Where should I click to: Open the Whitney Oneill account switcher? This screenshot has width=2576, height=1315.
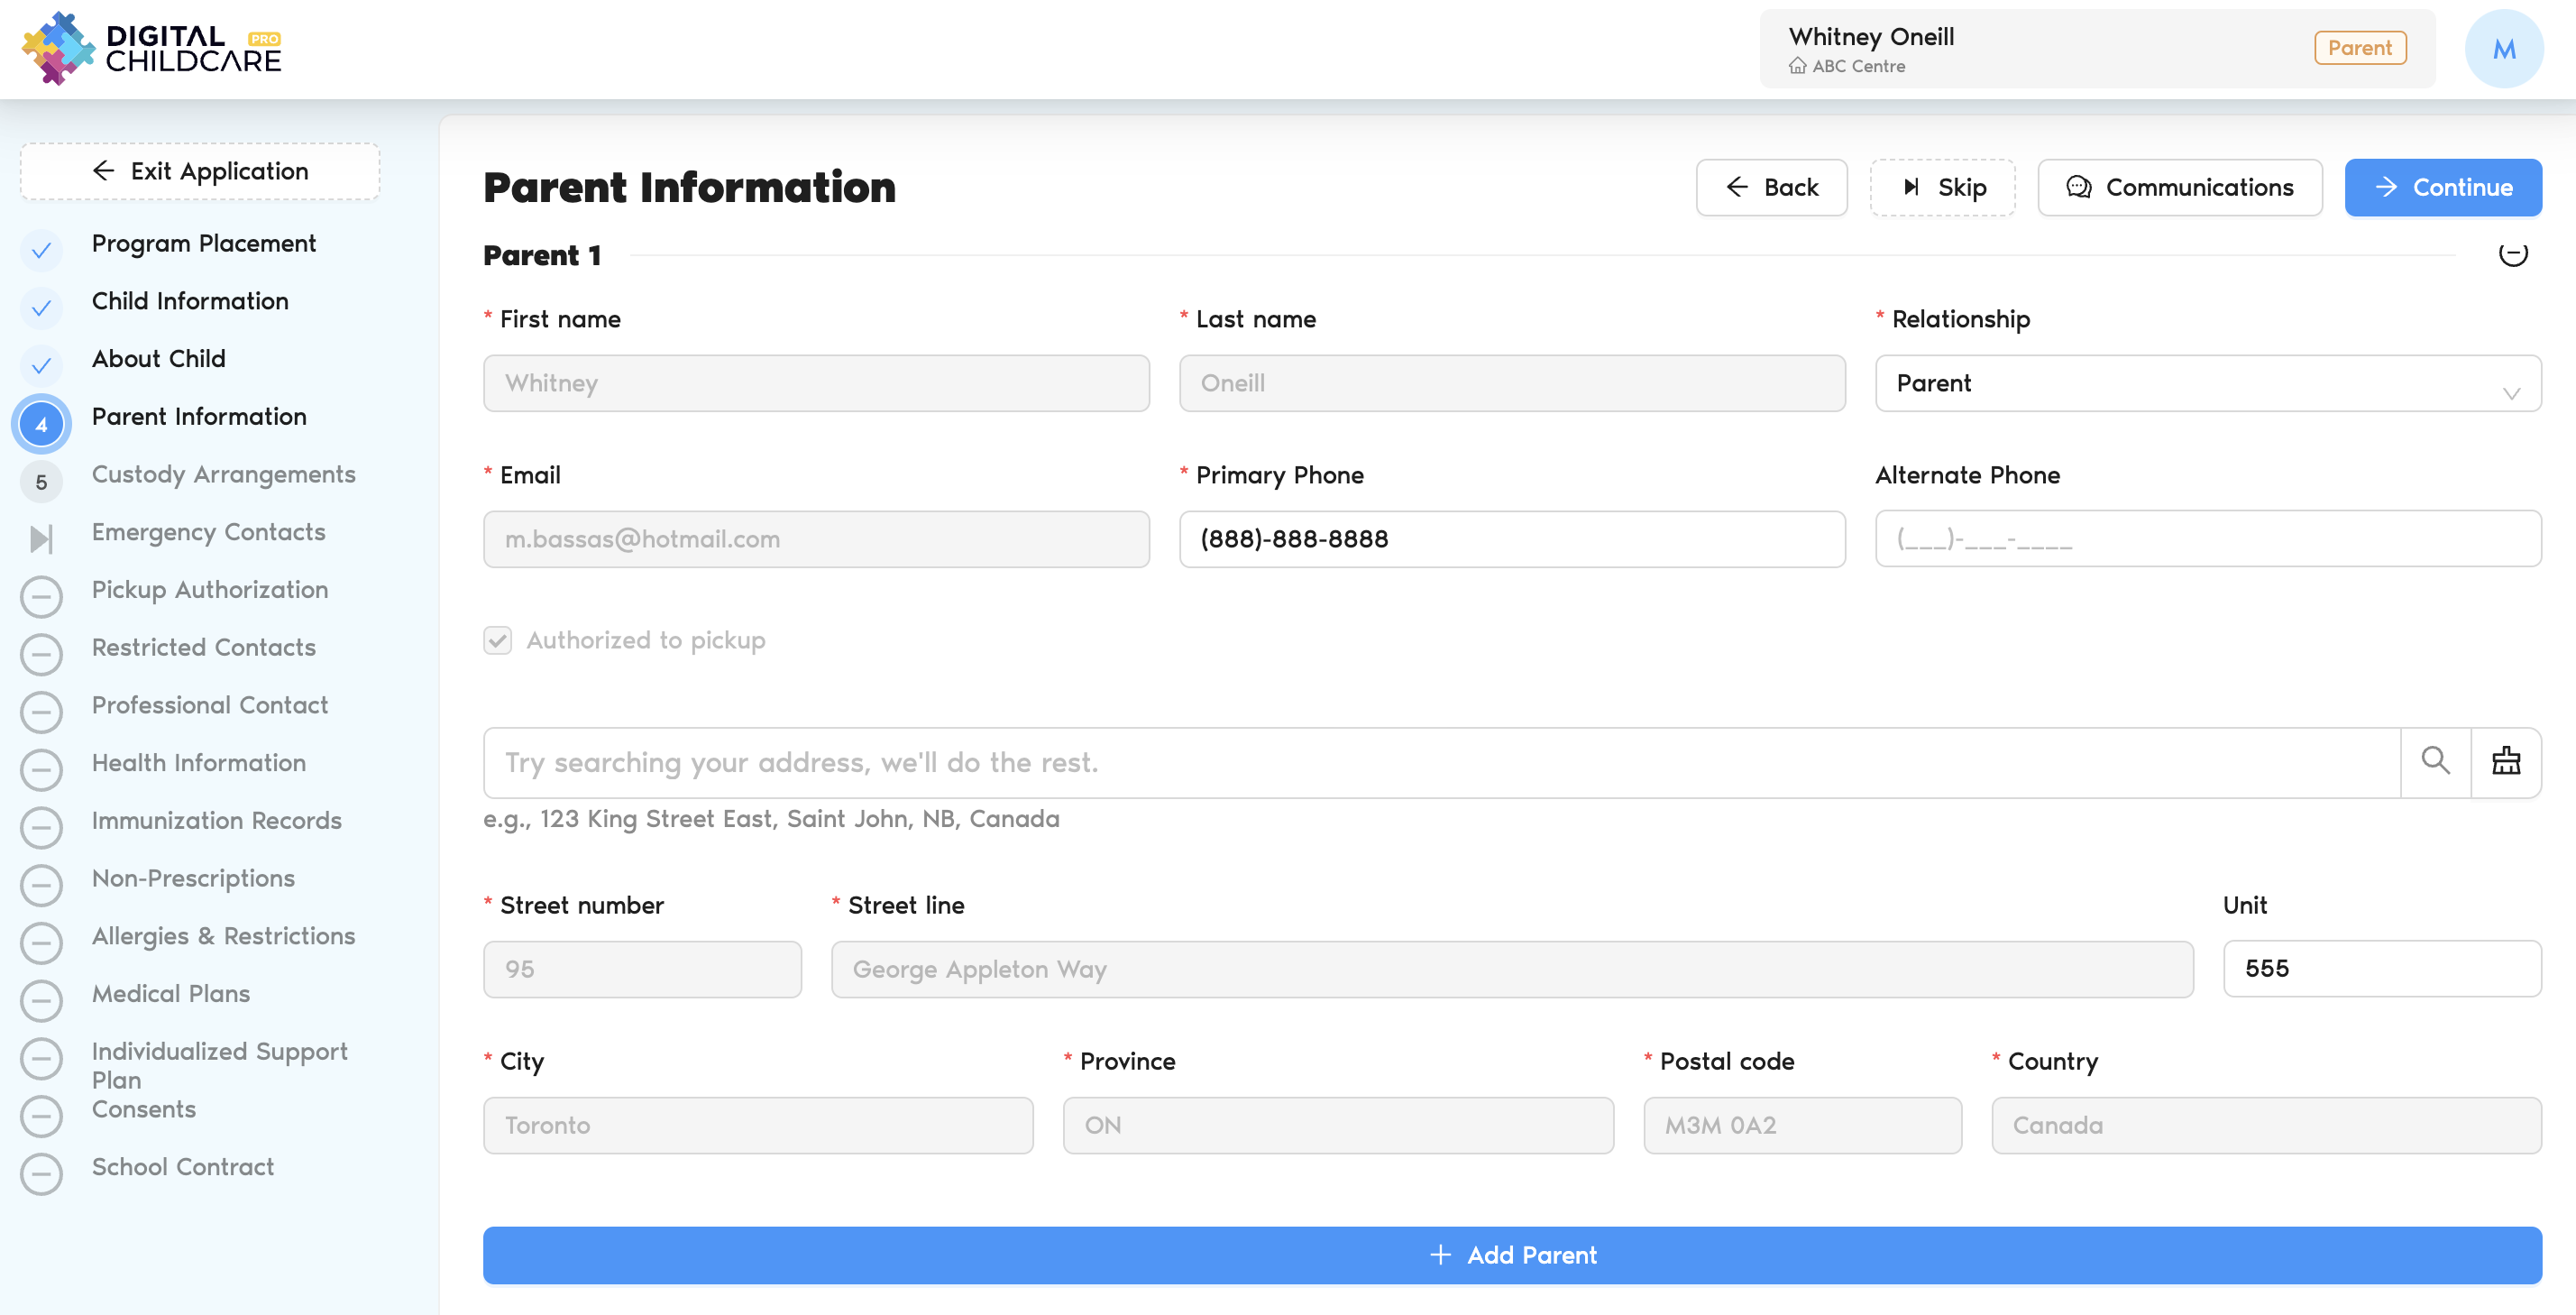[2096, 49]
